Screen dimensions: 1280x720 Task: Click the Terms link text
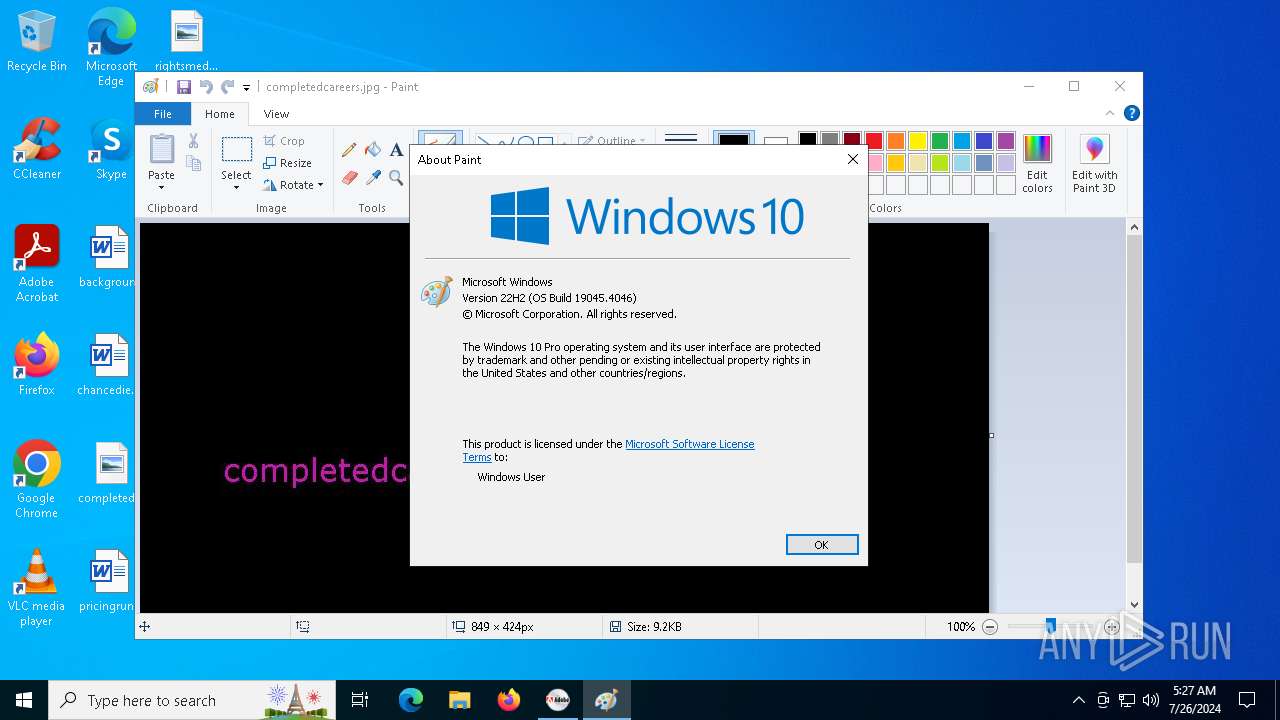[x=477, y=457]
